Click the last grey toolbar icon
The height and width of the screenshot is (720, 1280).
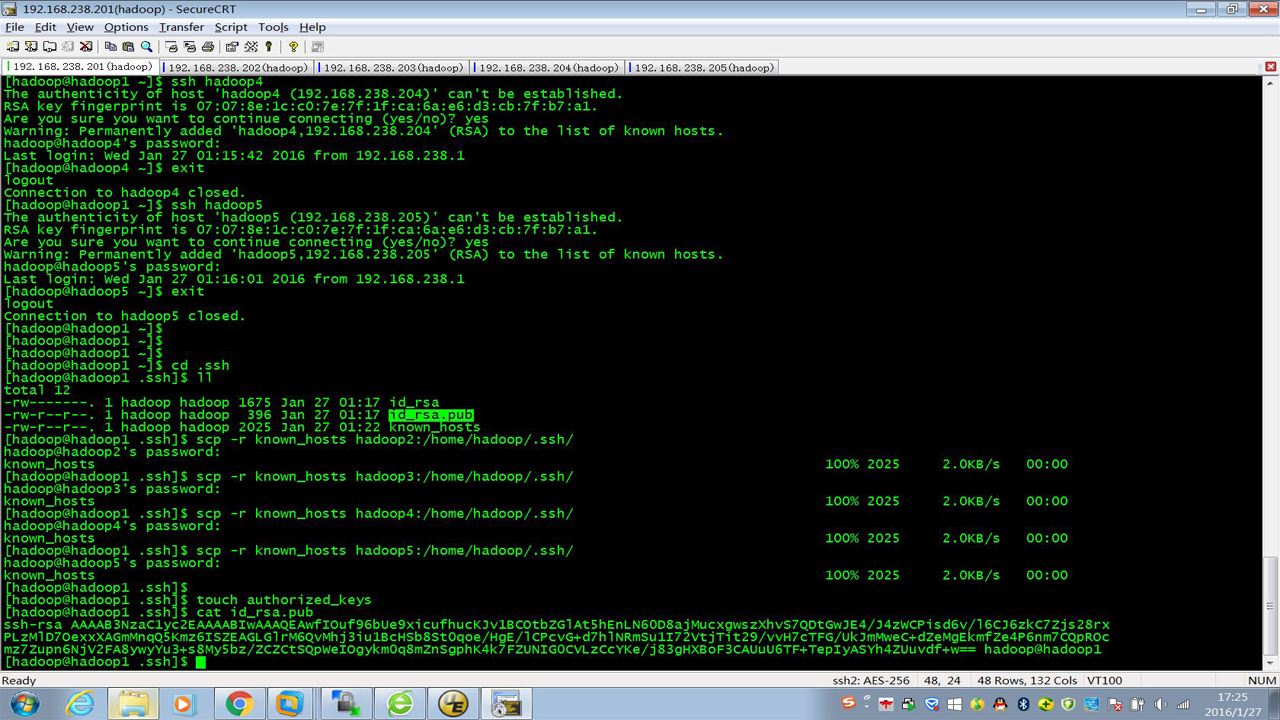click(x=318, y=46)
